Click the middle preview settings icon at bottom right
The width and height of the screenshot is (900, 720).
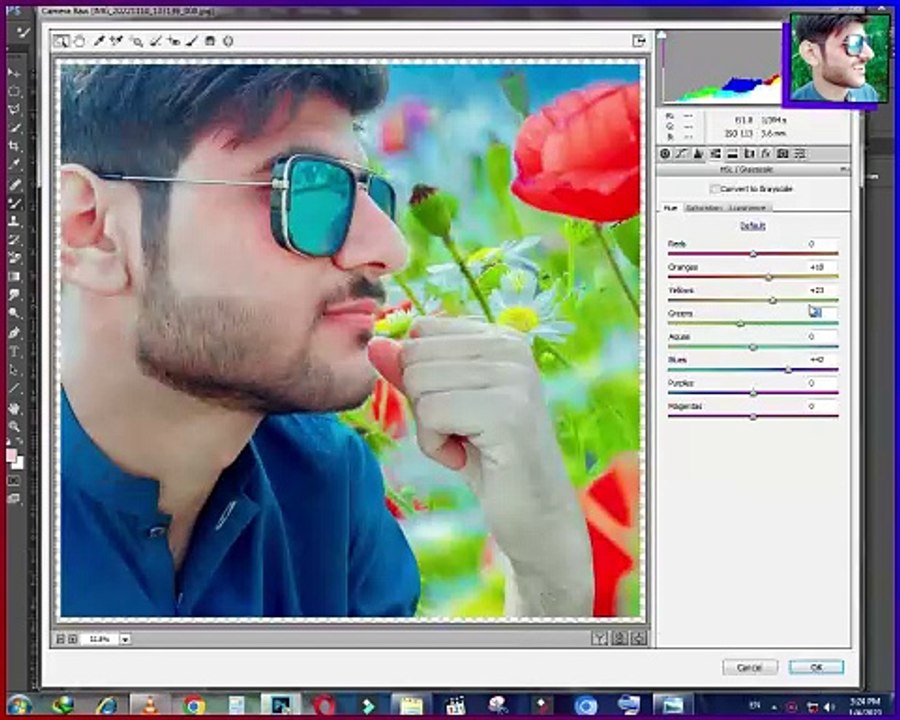click(619, 638)
